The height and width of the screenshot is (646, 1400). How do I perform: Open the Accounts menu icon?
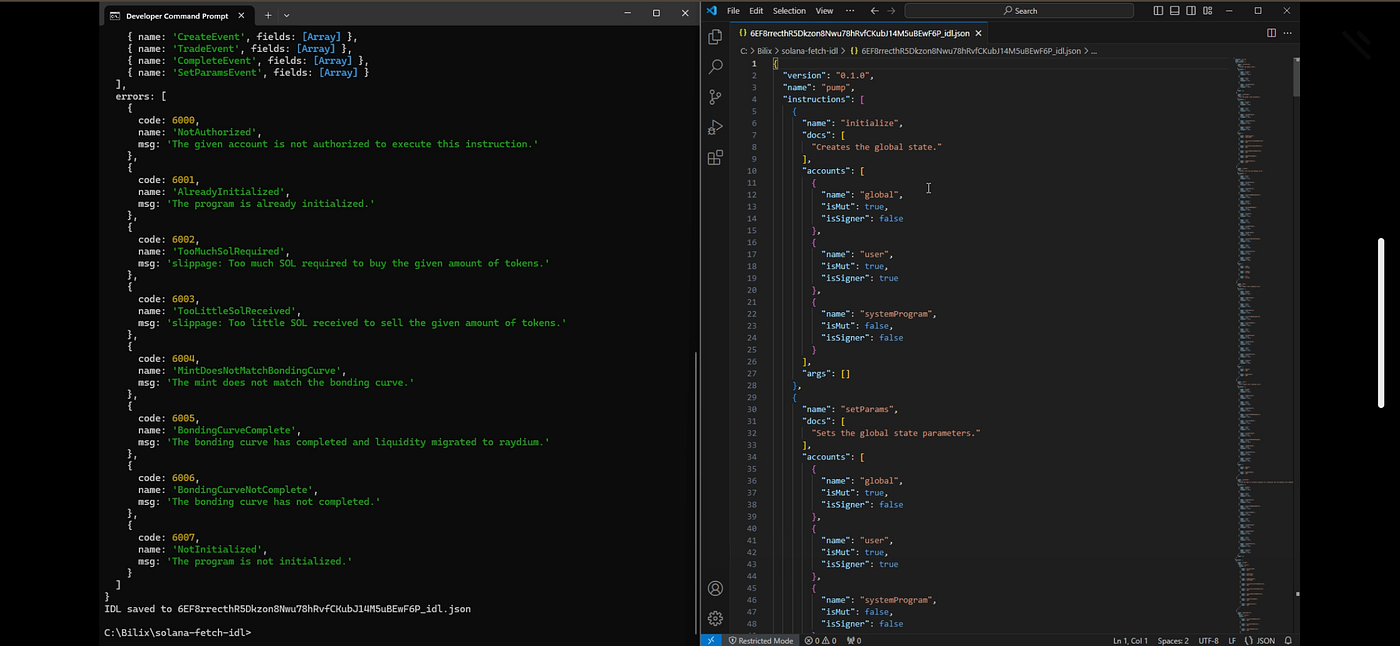[715, 588]
